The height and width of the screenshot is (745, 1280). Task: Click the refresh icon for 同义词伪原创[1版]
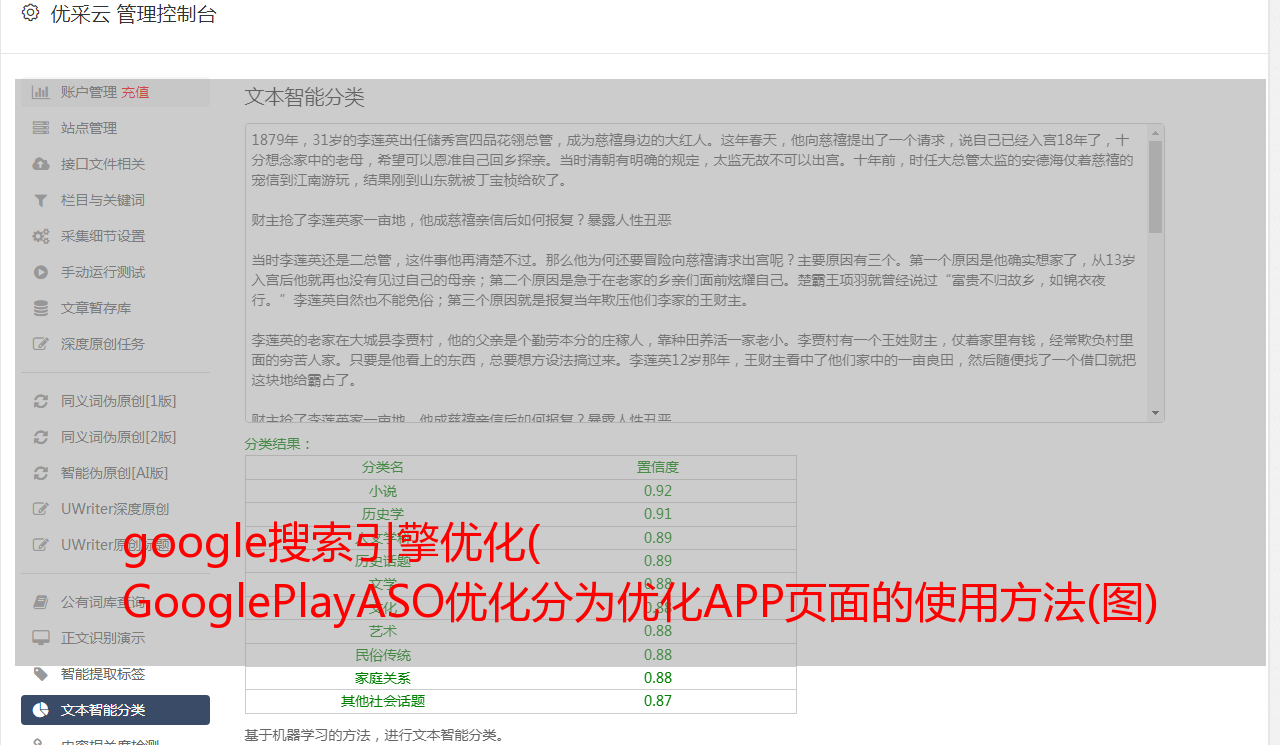pyautogui.click(x=40, y=401)
